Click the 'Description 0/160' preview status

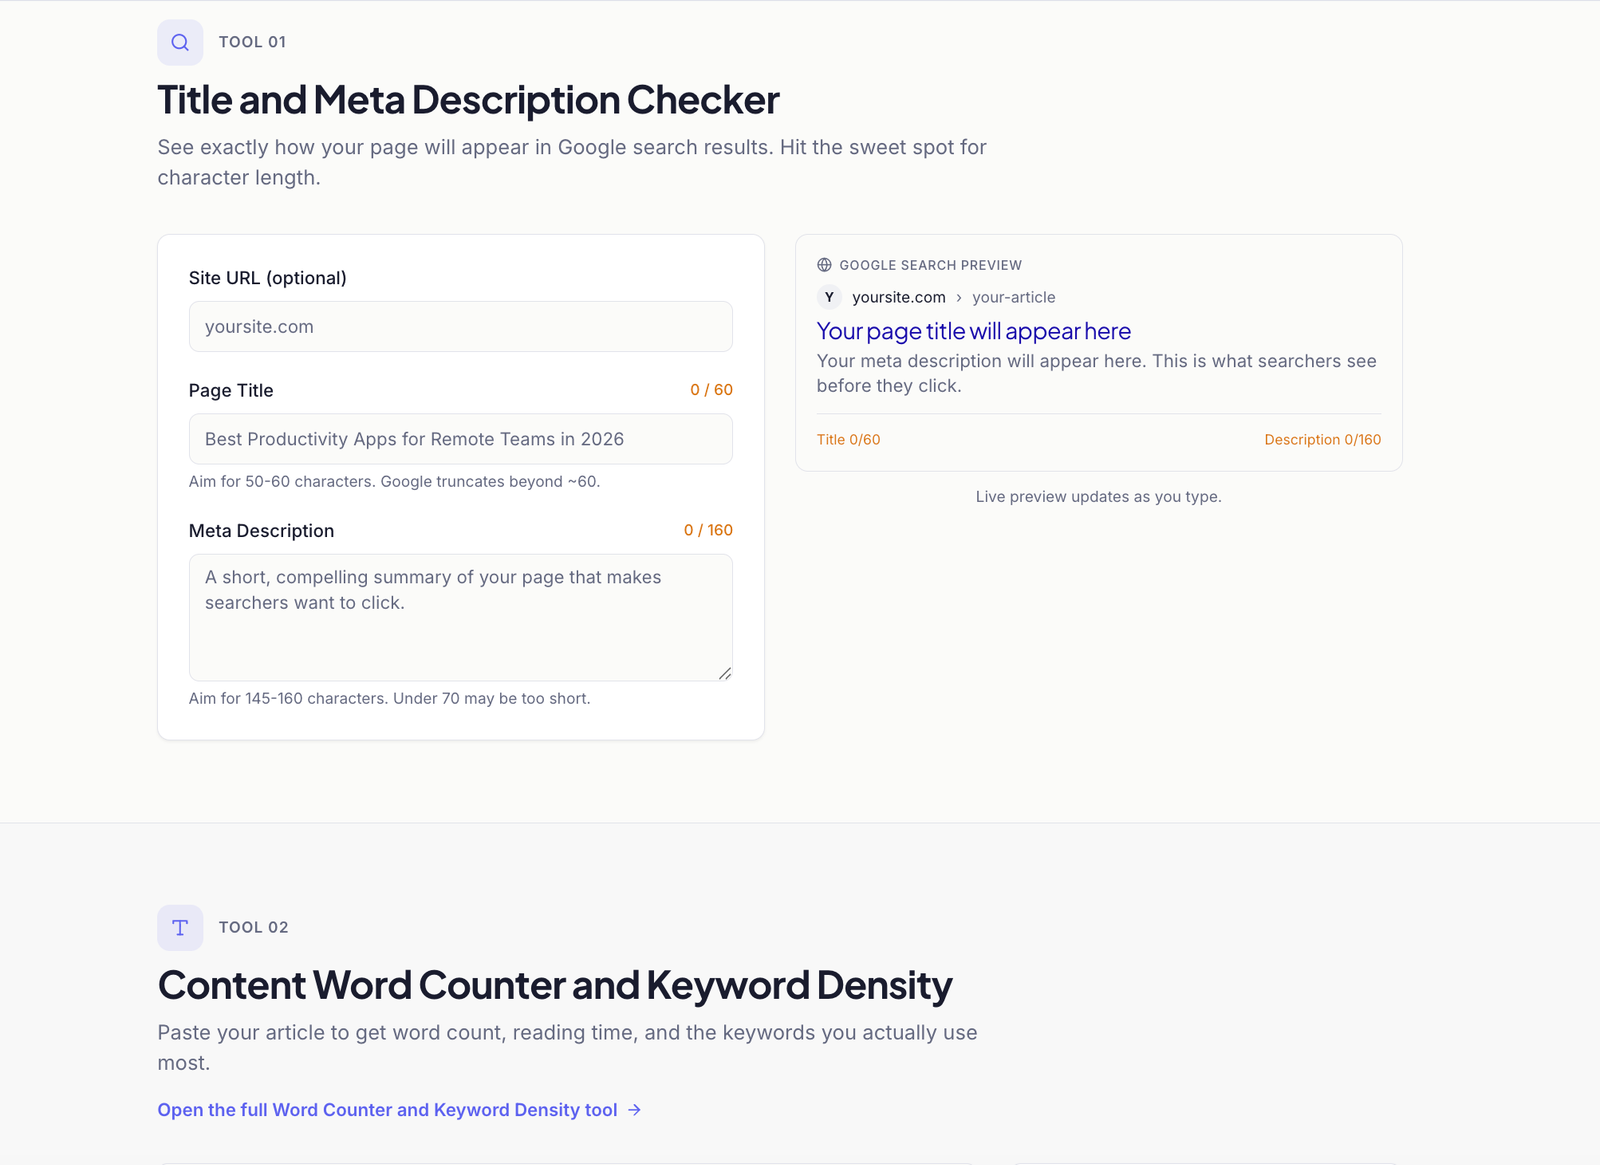coord(1322,440)
